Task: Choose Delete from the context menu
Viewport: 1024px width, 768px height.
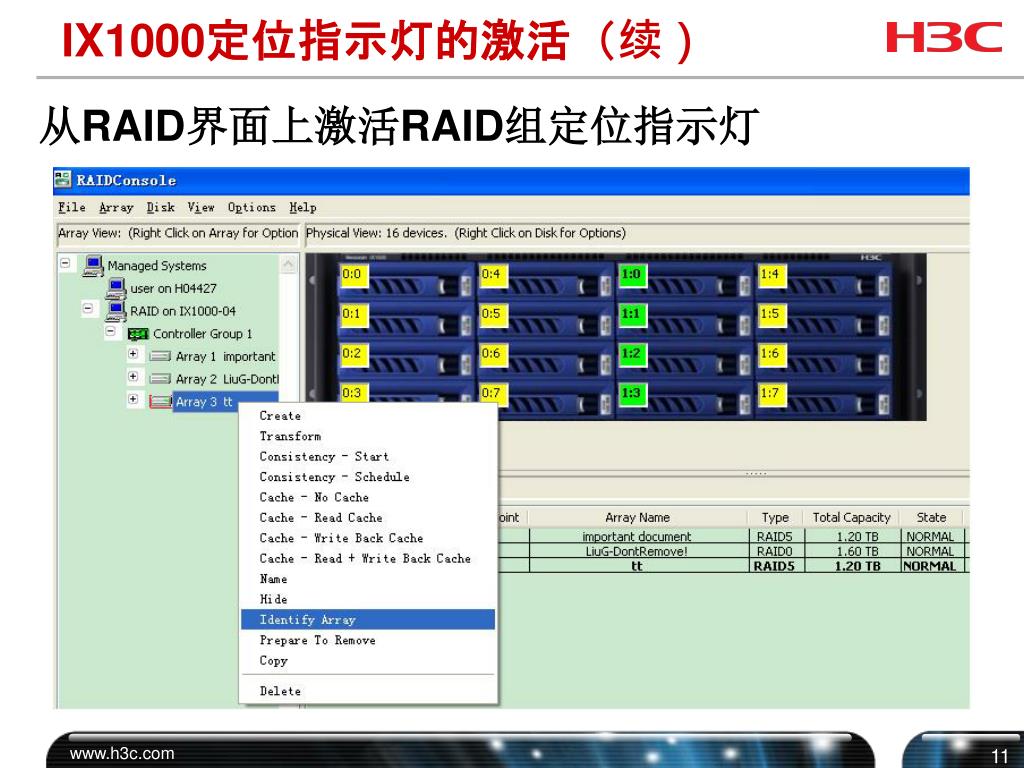Action: (x=368, y=691)
